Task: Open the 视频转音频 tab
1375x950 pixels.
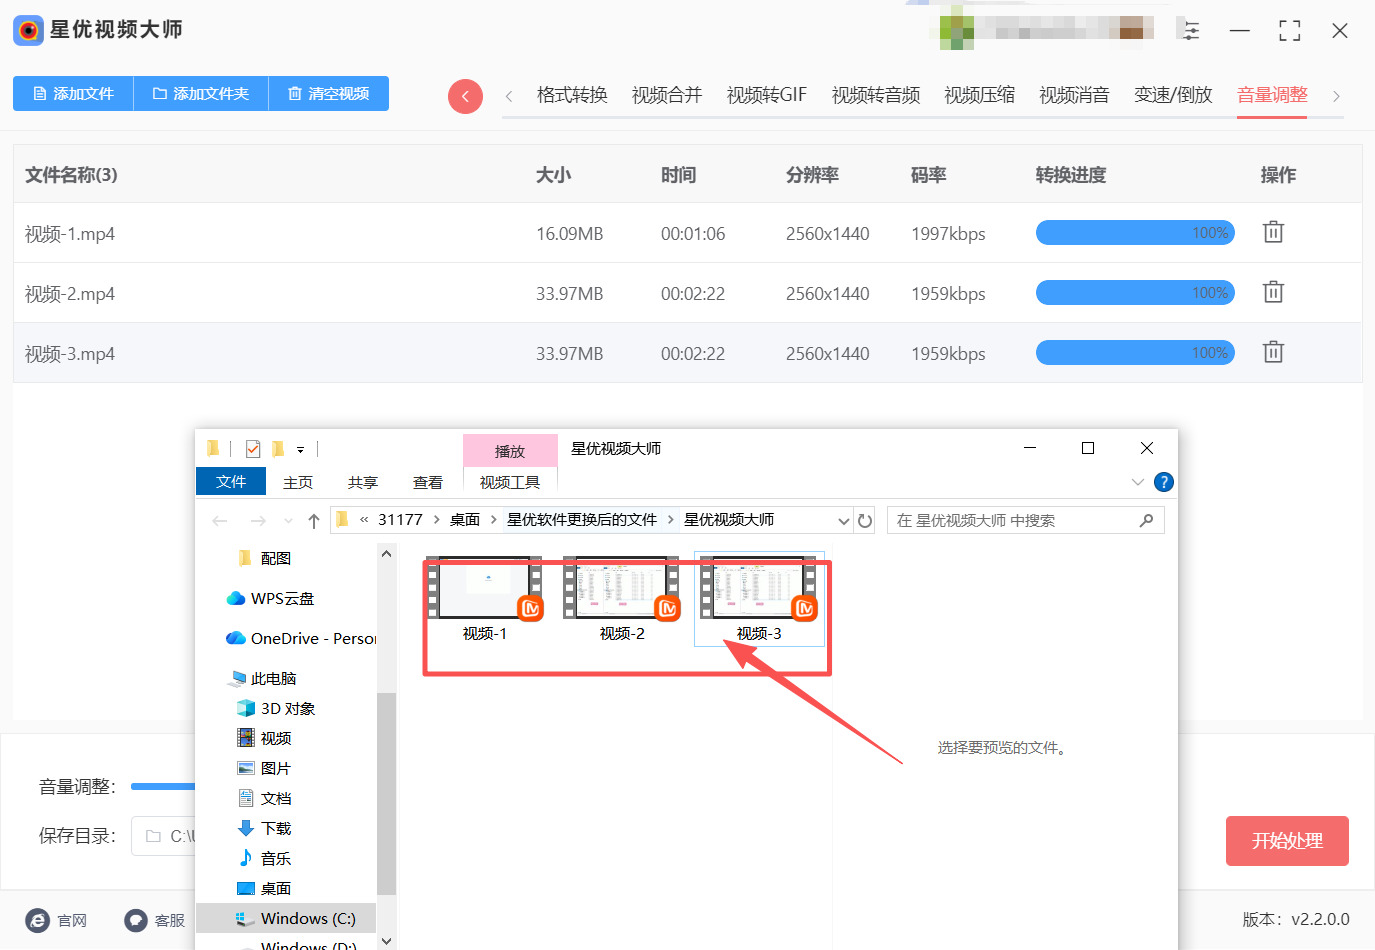Action: (x=876, y=95)
